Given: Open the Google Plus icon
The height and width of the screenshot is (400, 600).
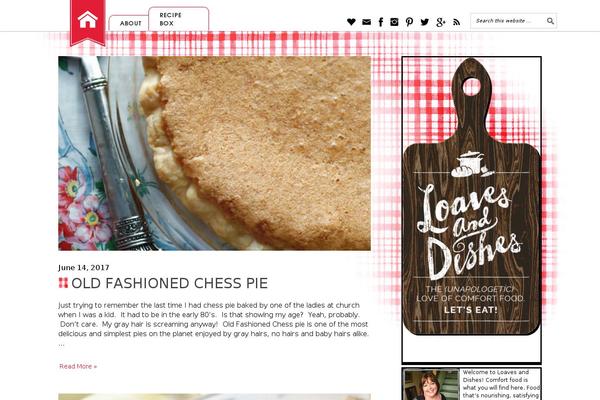Looking at the screenshot, I should click(x=441, y=22).
